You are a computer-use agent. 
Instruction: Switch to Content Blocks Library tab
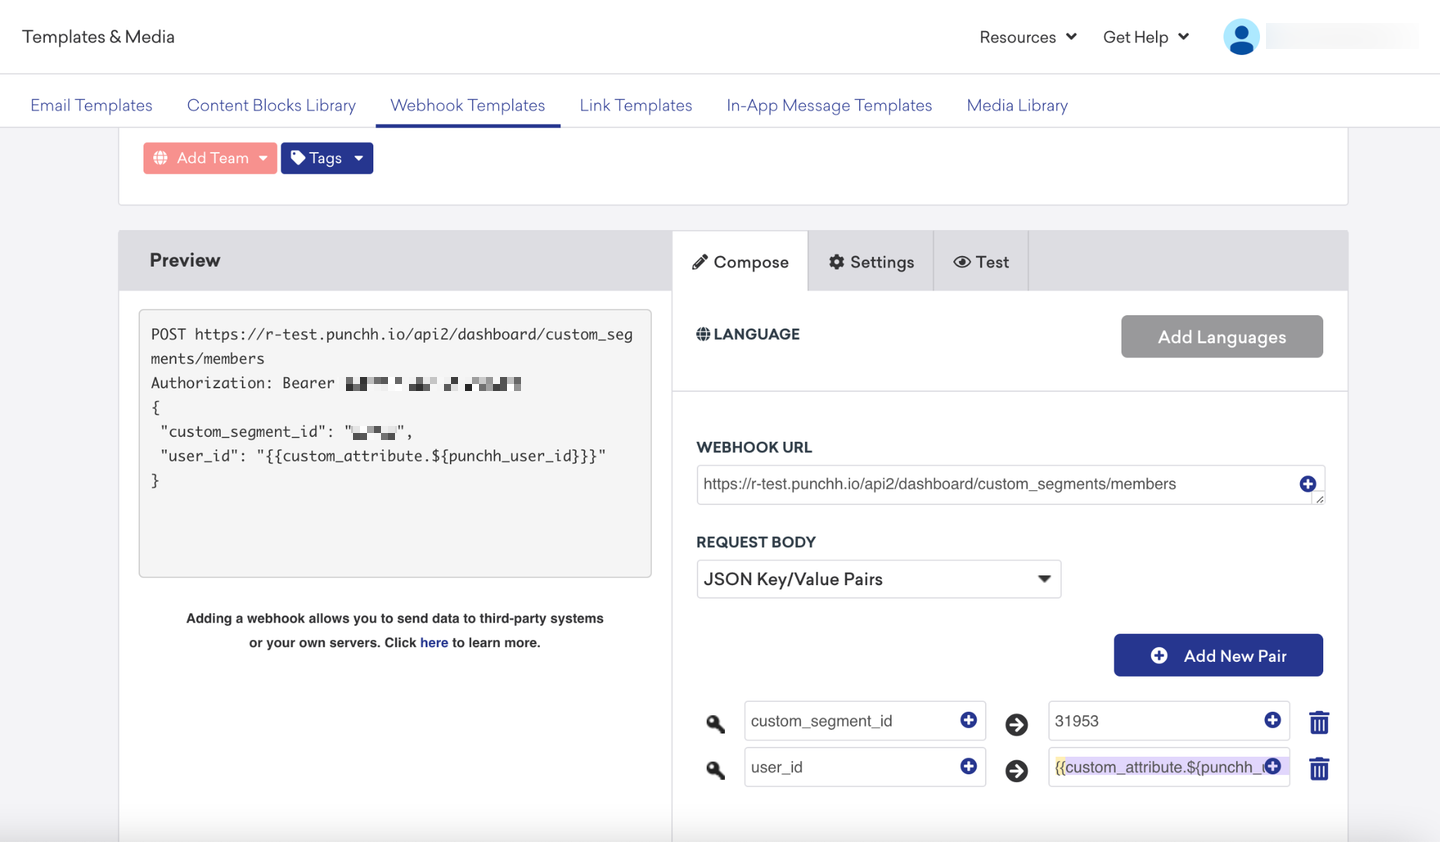(x=271, y=105)
